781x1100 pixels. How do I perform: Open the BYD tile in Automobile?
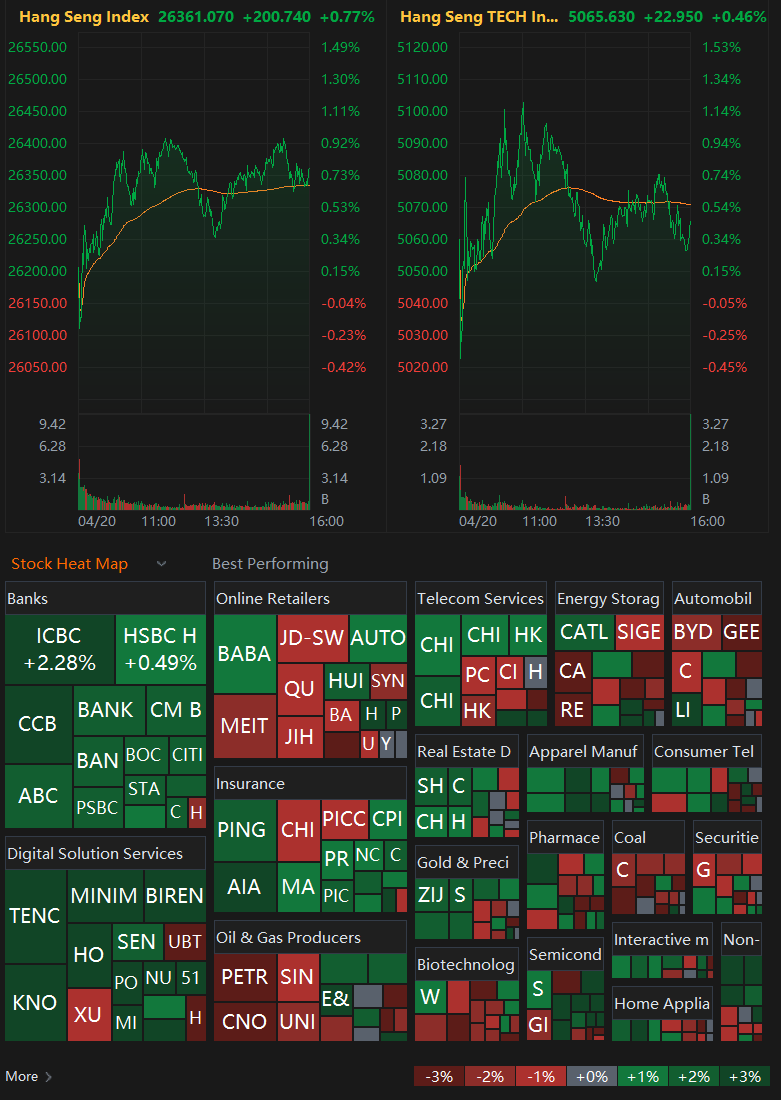click(694, 633)
